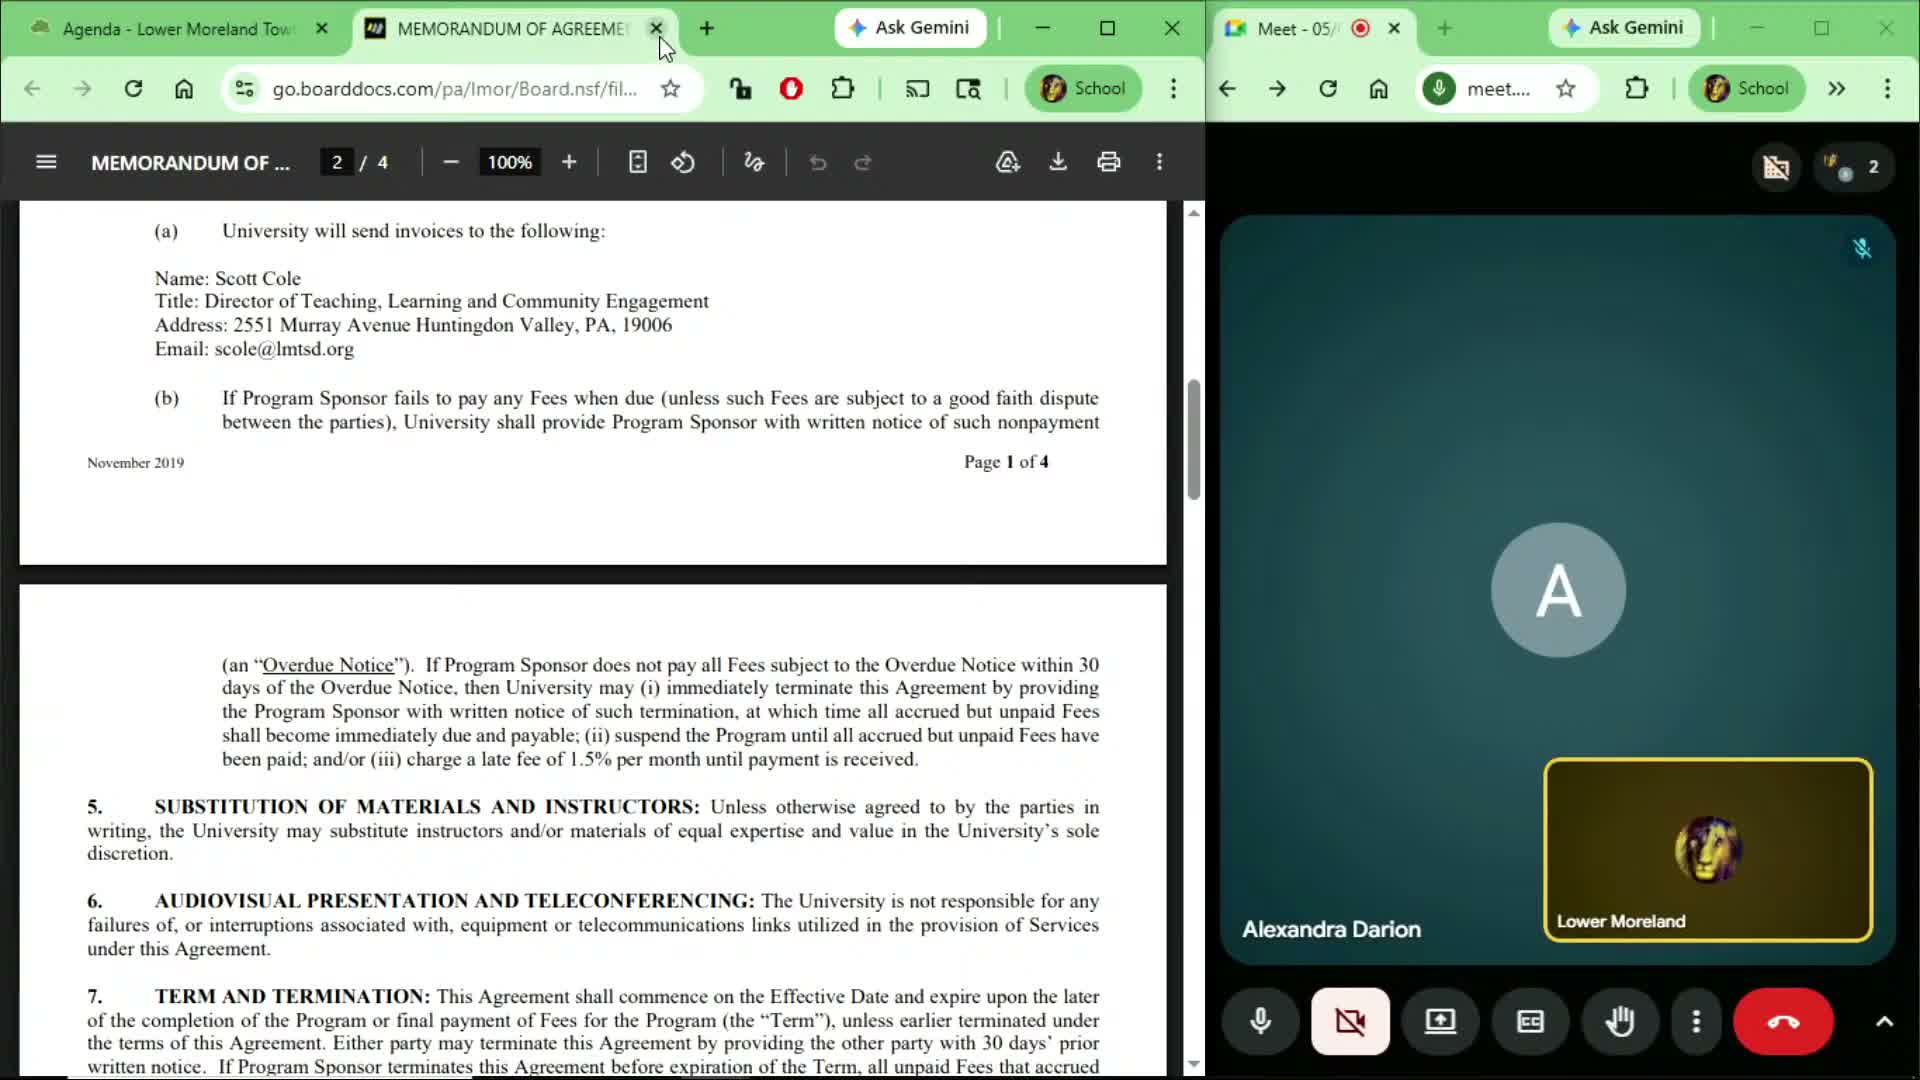Open the PDF toolbar more actions menu

point(1160,162)
